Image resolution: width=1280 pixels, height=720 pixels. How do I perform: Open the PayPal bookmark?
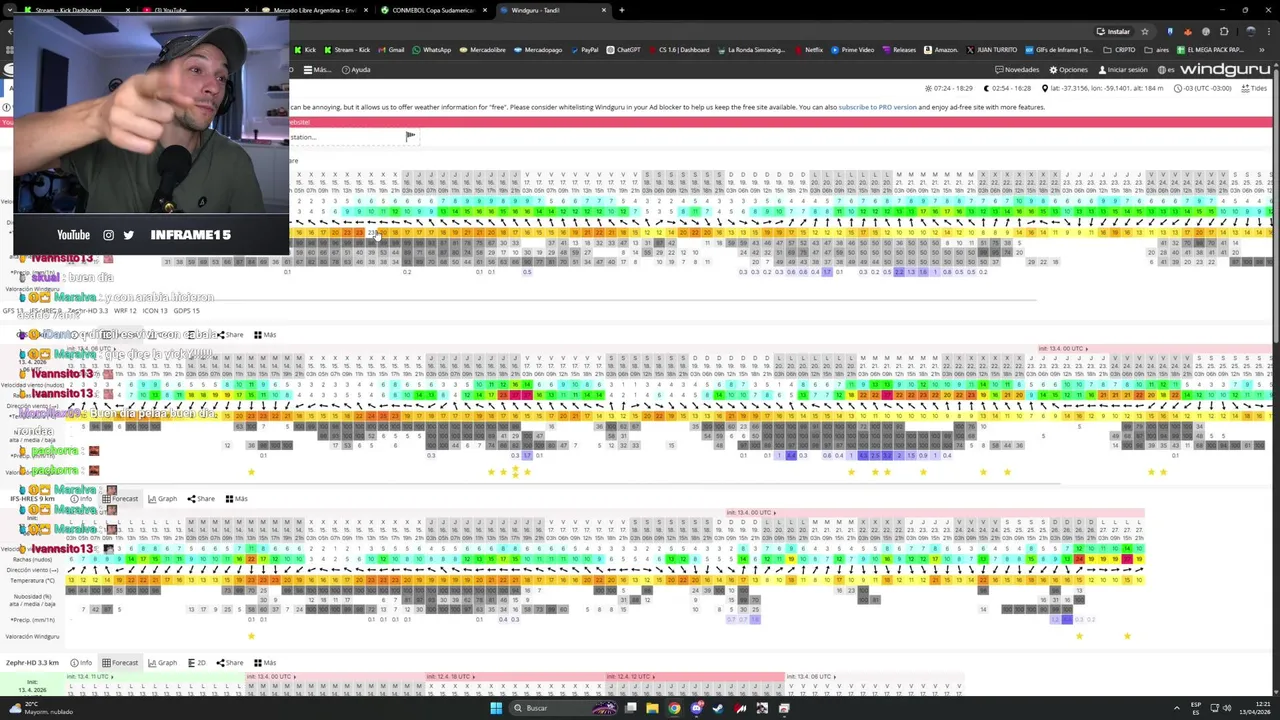click(584, 49)
